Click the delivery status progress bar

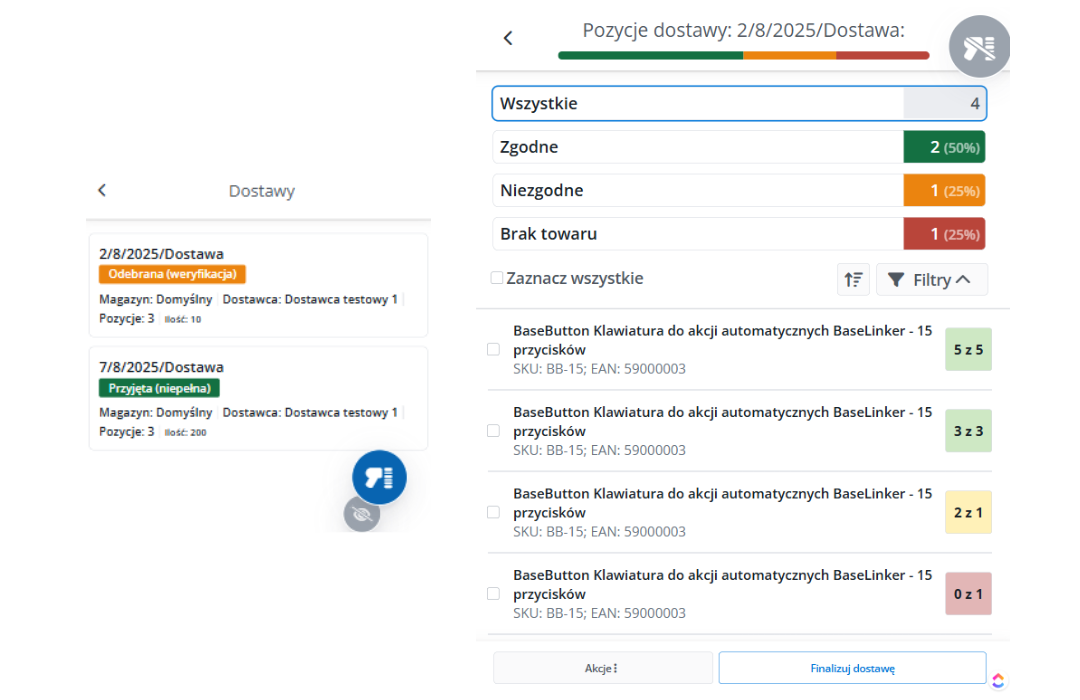[743, 55]
